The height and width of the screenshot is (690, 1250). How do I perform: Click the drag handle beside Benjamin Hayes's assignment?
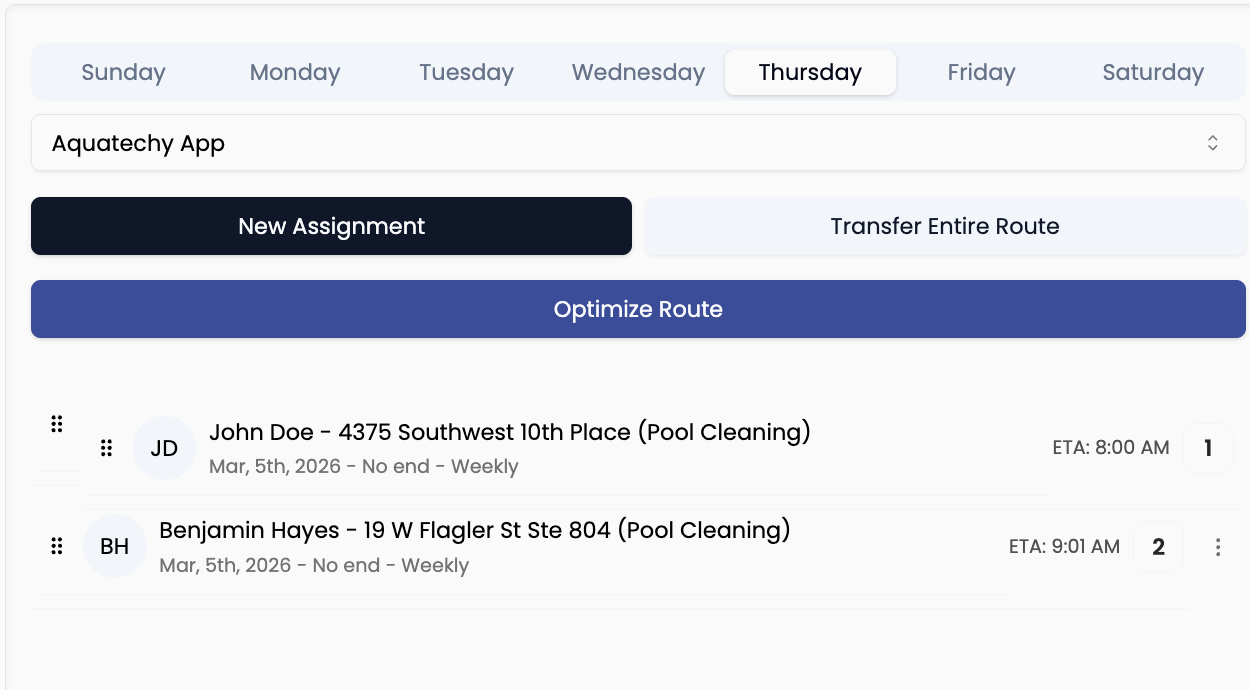point(57,546)
